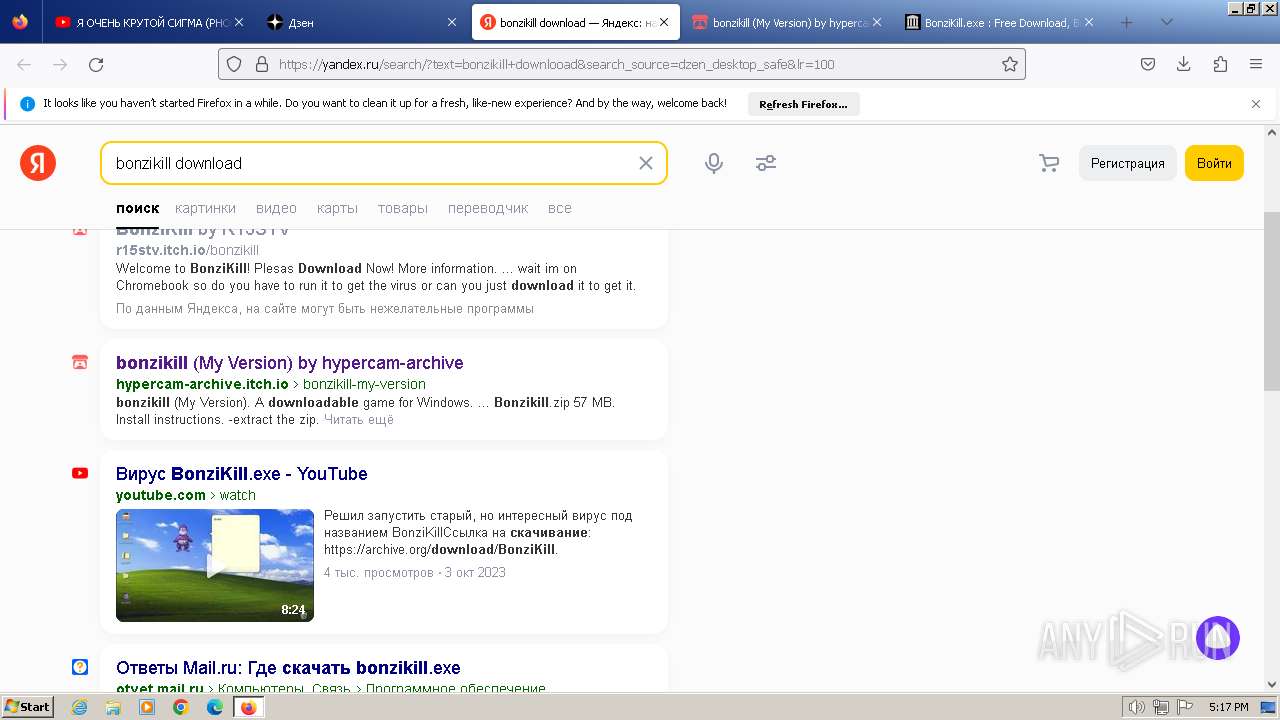1280x720 pixels.
Task: Launch Microsoft Edge from taskbar
Action: 215,707
